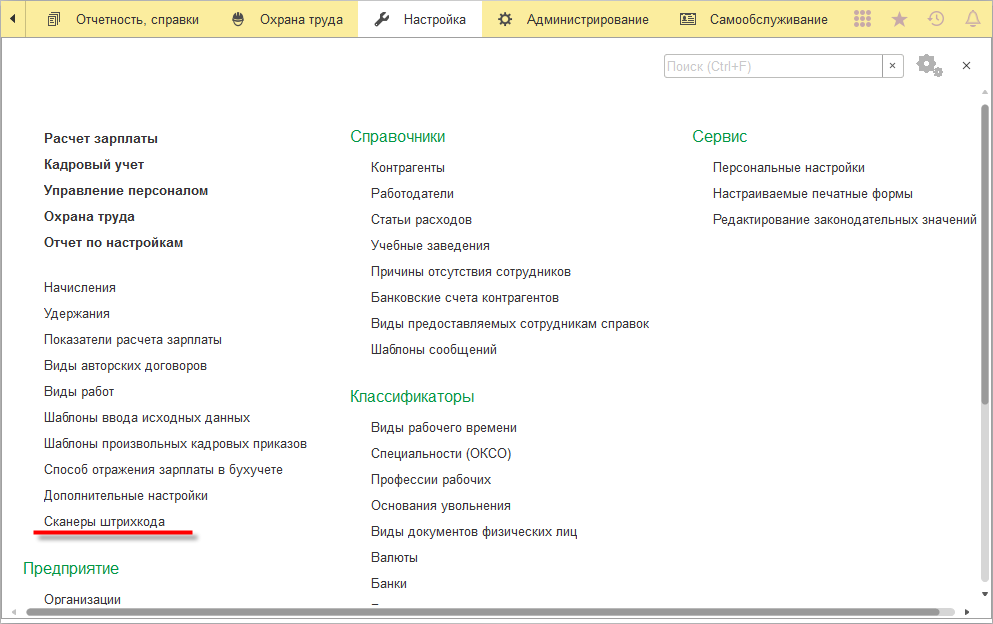Open Персональные настройки
993x624 pixels.
point(788,168)
